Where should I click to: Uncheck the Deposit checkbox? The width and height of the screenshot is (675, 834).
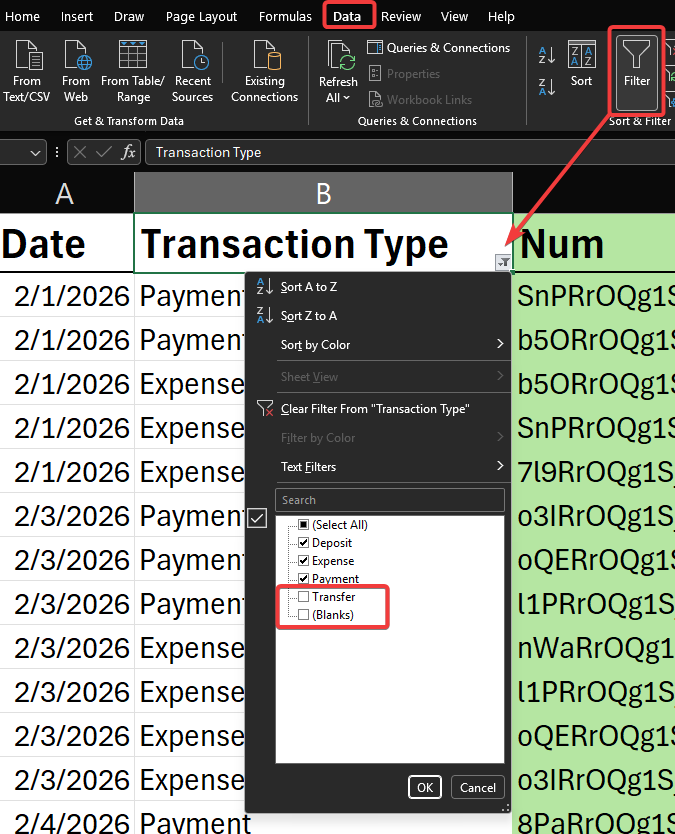[304, 543]
